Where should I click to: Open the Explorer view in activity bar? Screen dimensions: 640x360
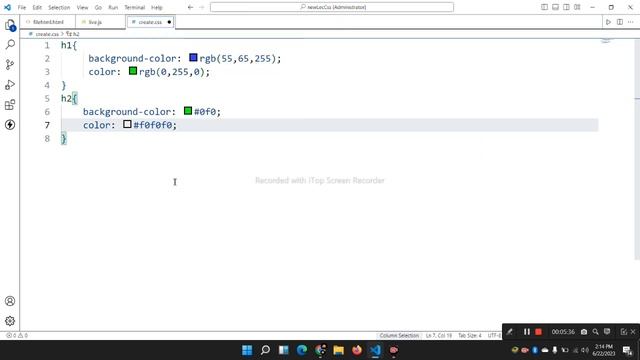tap(10, 25)
